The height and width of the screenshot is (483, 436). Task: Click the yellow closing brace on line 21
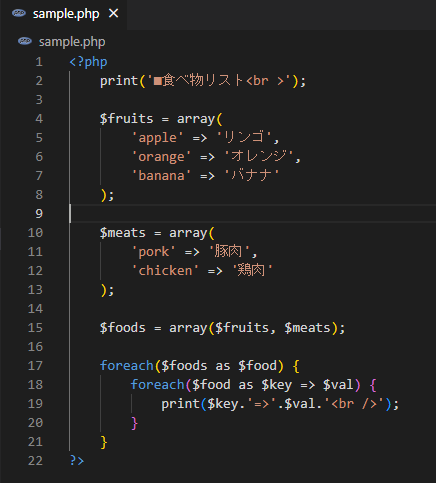[104, 442]
